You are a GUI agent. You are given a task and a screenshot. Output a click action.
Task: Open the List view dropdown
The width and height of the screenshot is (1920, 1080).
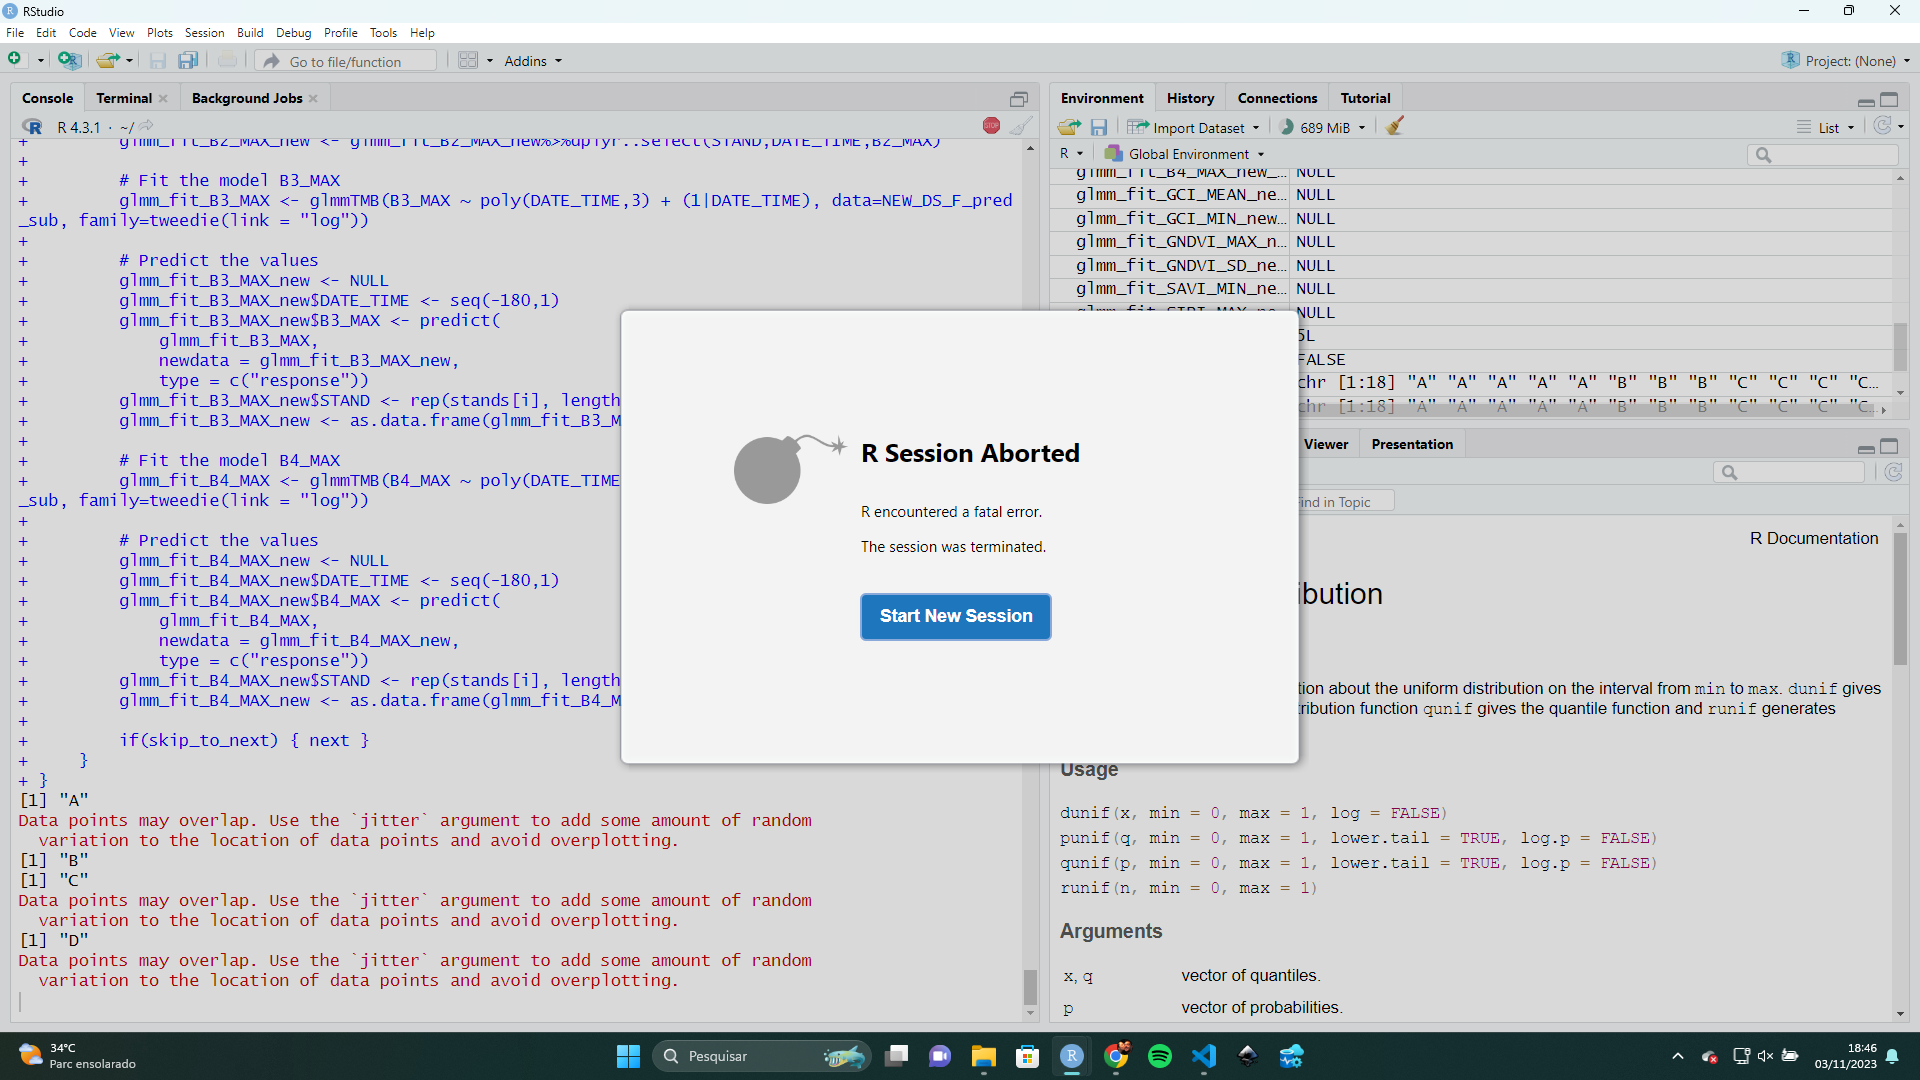1826,127
